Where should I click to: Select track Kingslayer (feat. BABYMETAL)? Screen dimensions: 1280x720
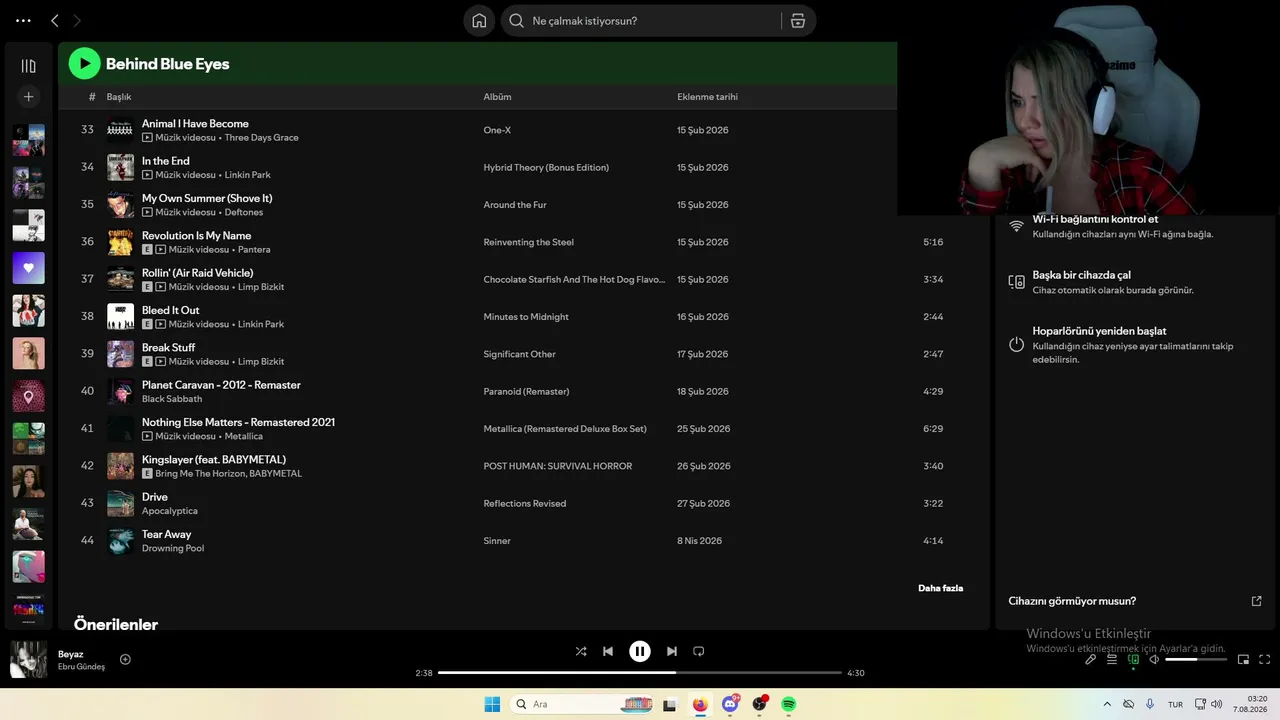[x=214, y=460]
